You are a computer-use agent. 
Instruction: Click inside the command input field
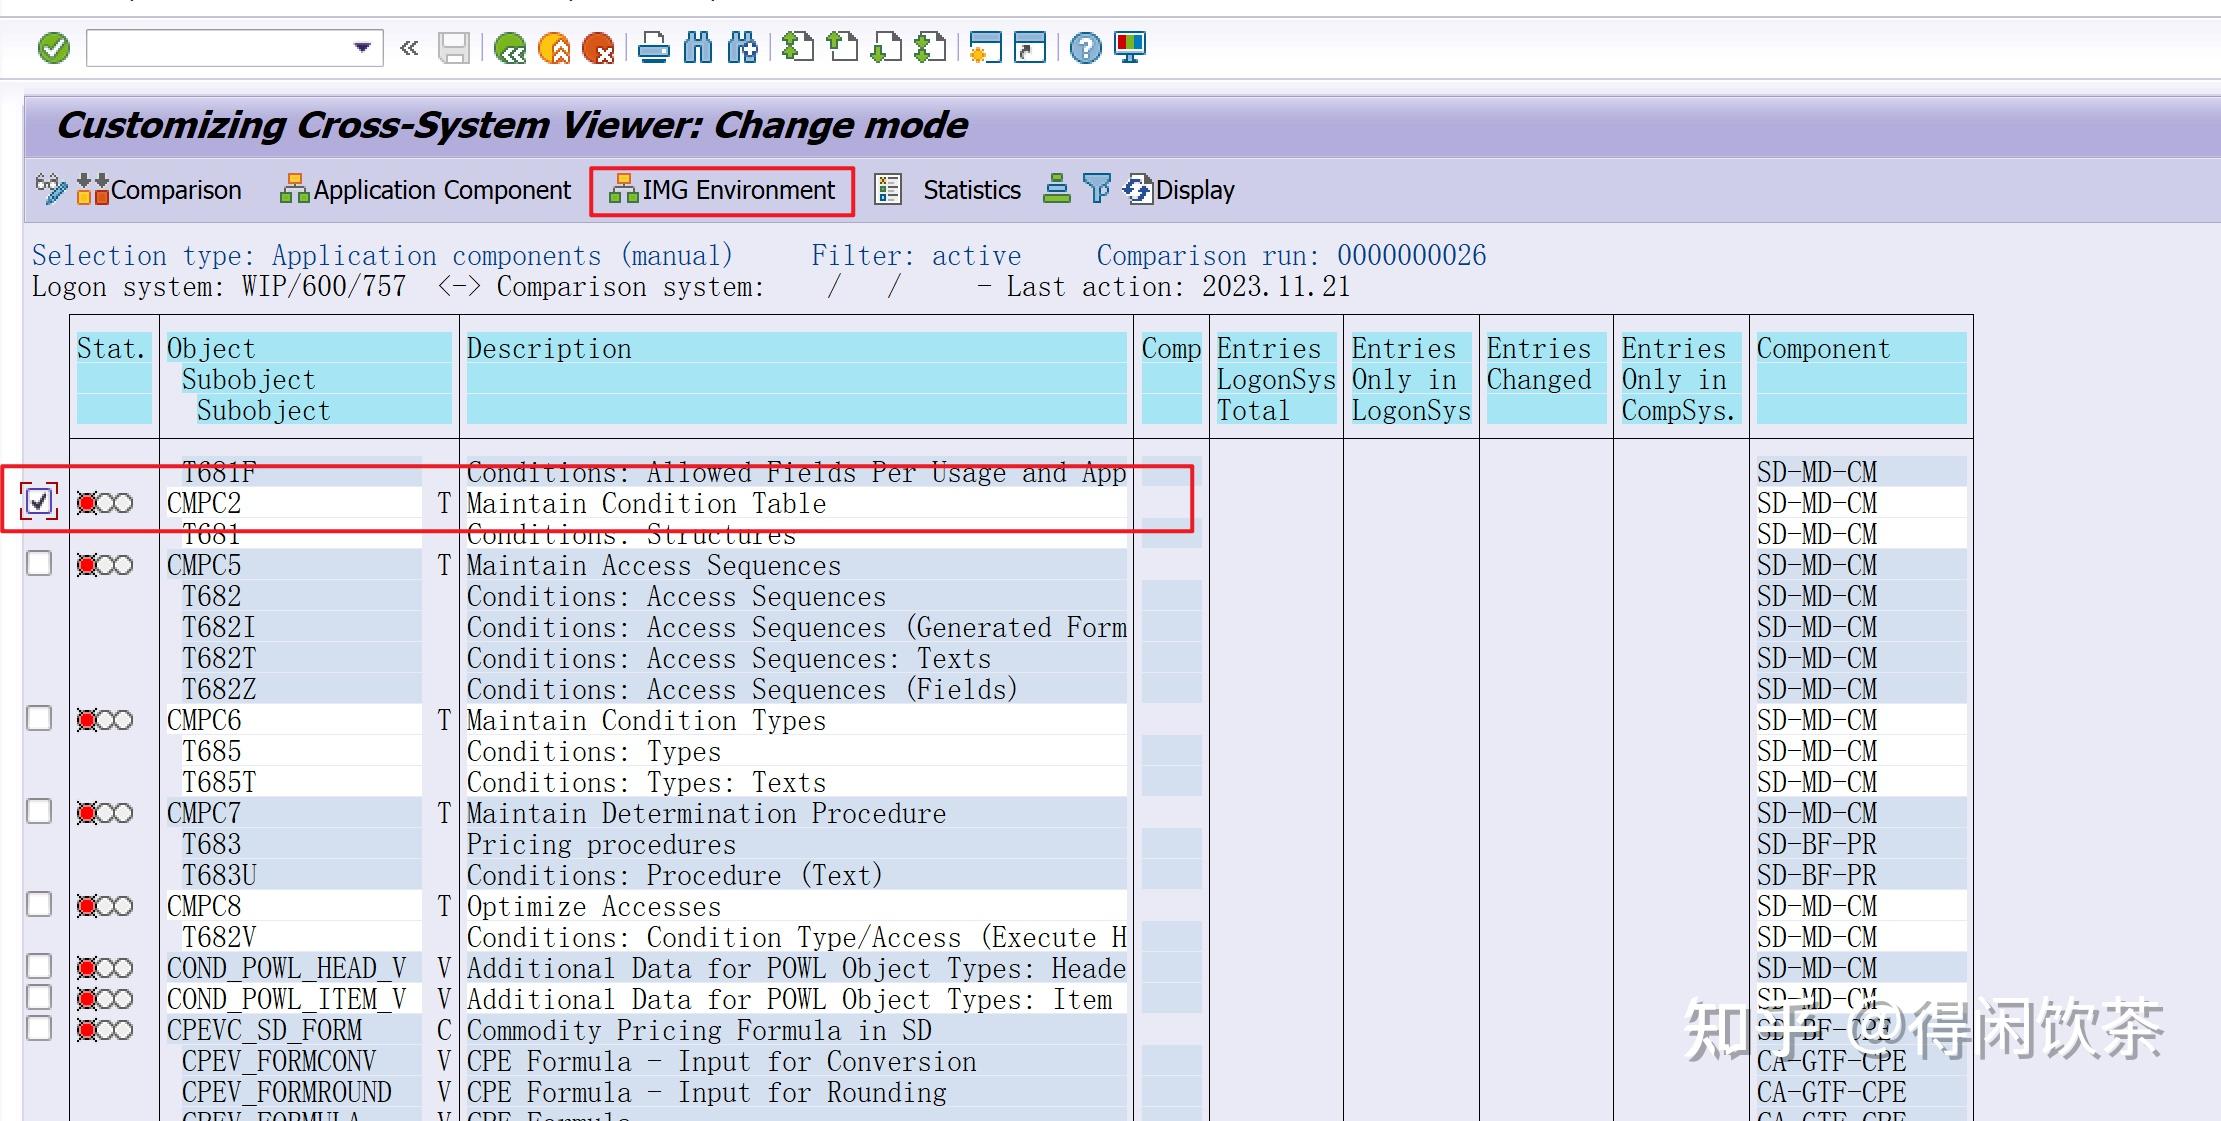click(220, 47)
